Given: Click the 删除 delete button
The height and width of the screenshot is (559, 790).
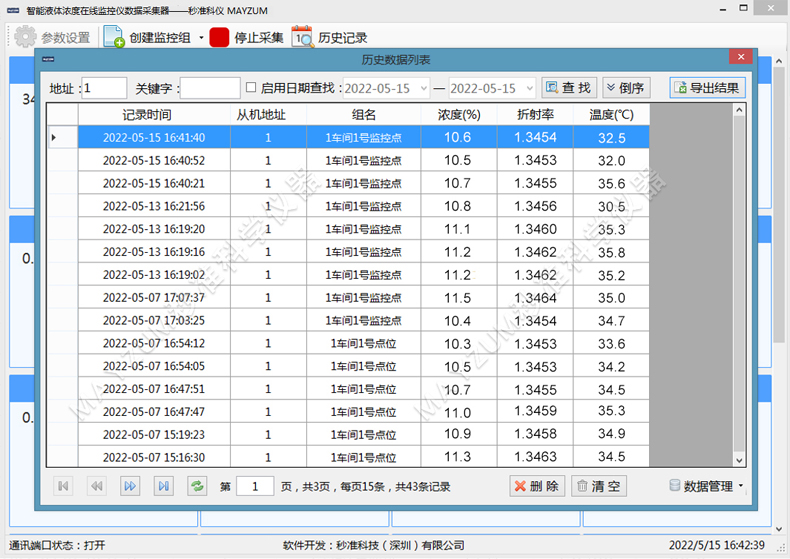Looking at the screenshot, I should coord(537,486).
